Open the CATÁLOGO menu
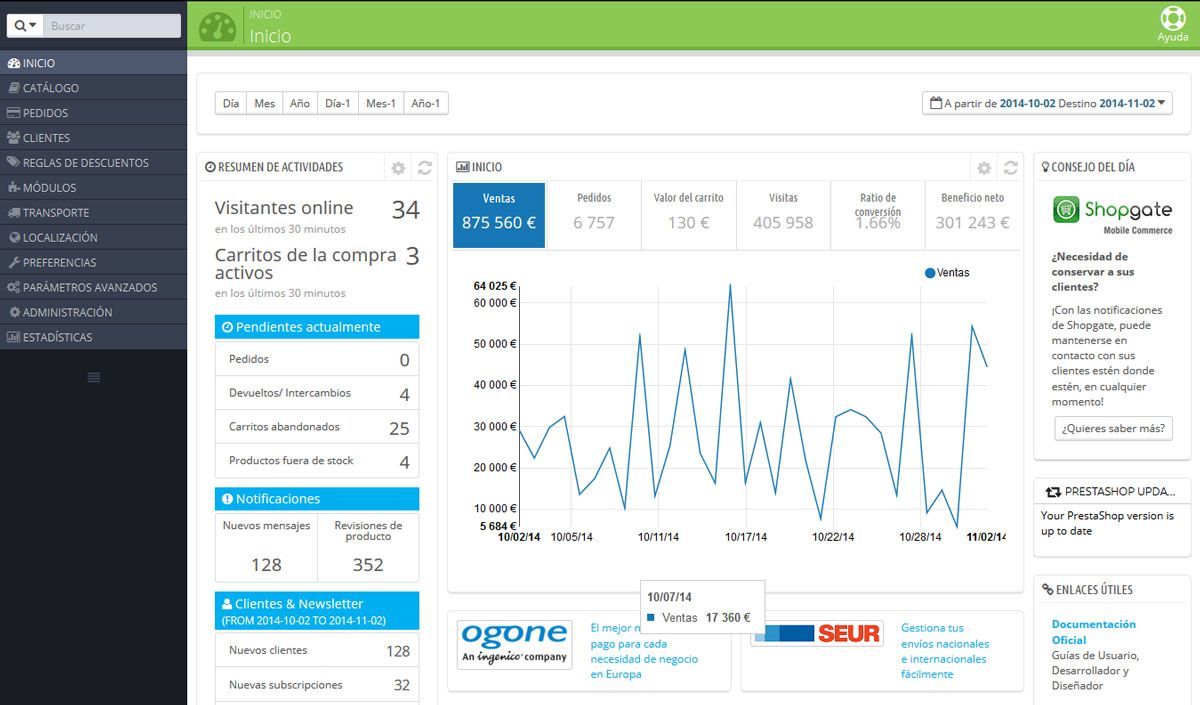This screenshot has height=705, width=1200. [x=93, y=88]
